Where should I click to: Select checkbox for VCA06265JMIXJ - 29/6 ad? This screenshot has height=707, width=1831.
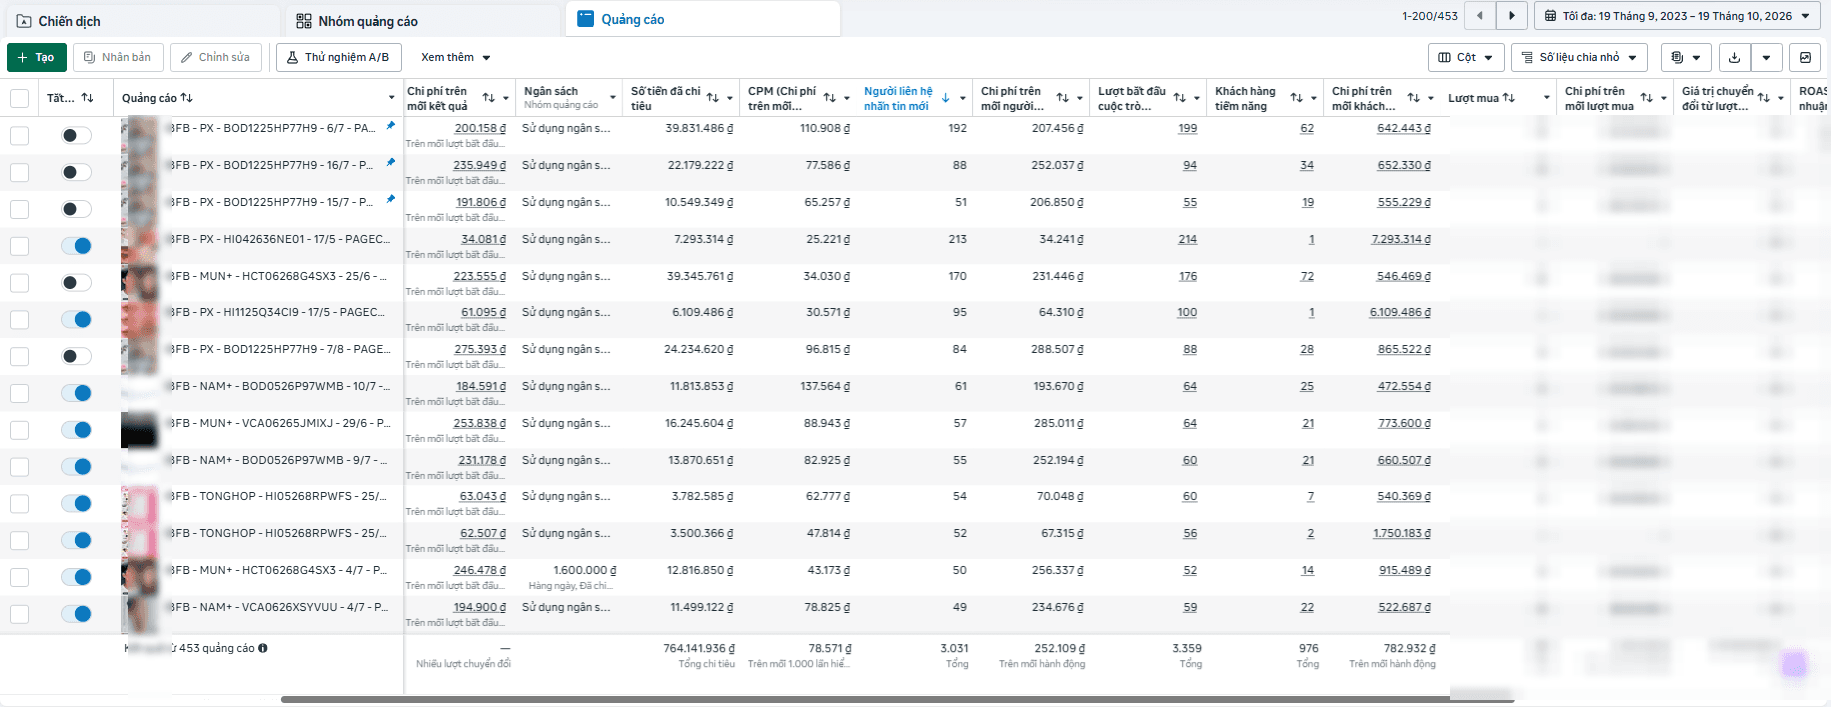[x=19, y=430]
